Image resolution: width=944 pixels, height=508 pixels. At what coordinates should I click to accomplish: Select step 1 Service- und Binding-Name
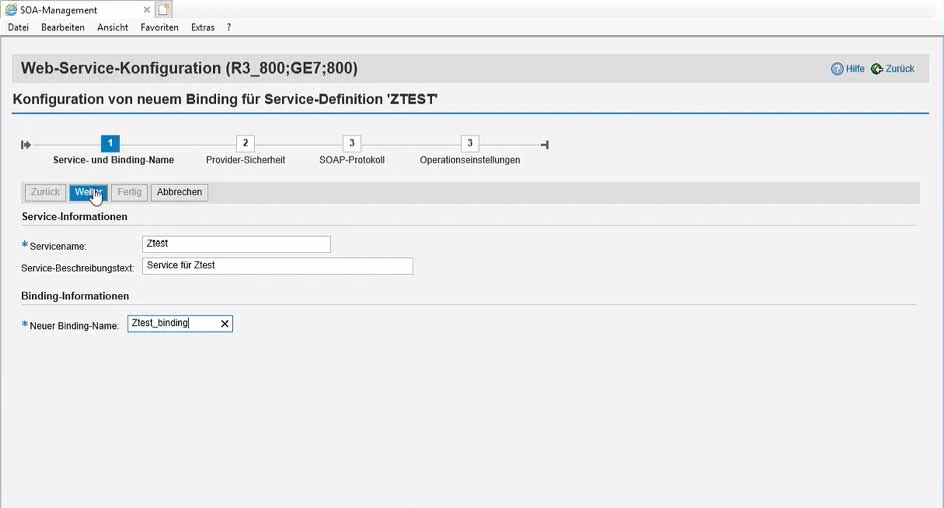pyautogui.click(x=110, y=144)
